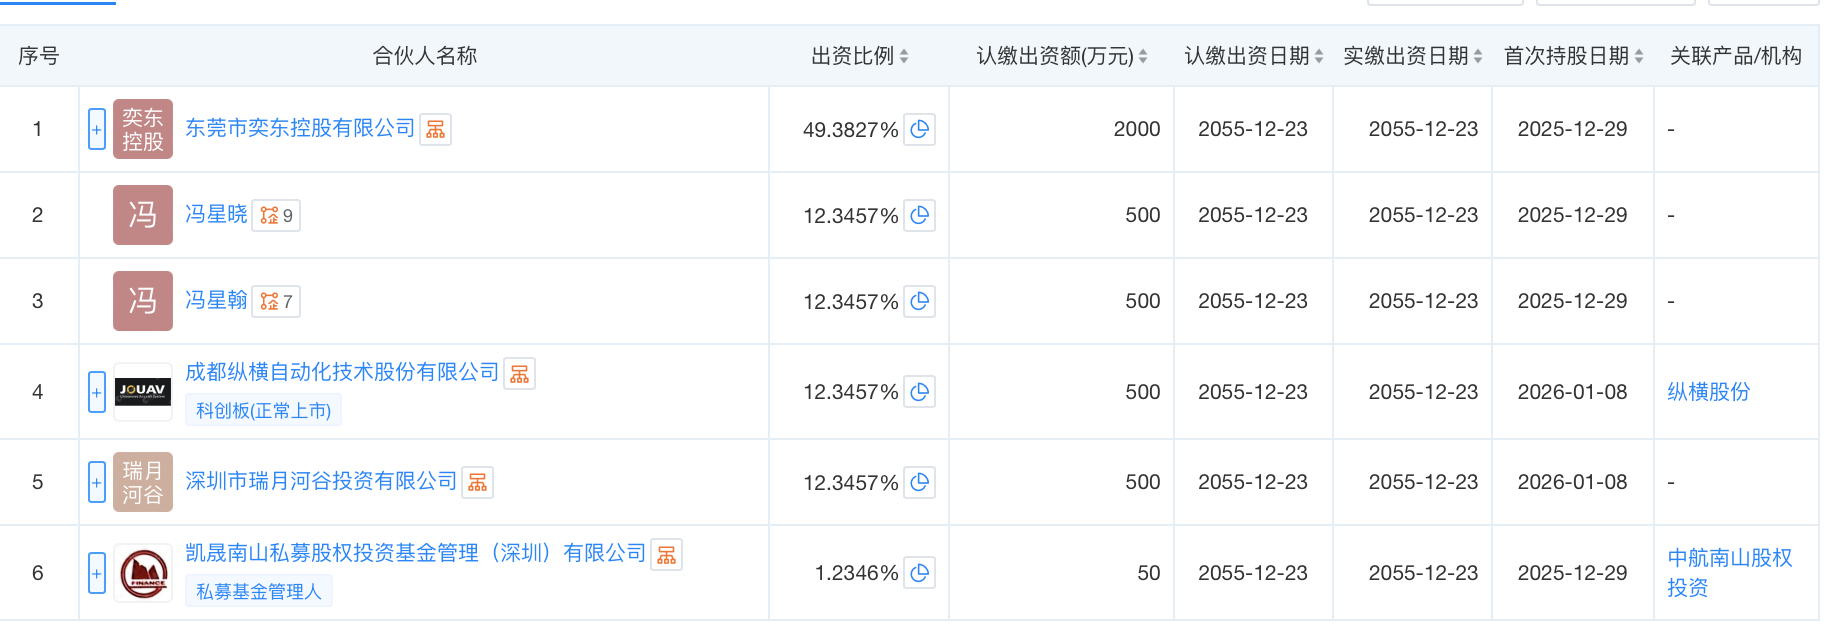Click the 科创板(正常上市) tag
The width and height of the screenshot is (1826, 630).
click(x=263, y=411)
